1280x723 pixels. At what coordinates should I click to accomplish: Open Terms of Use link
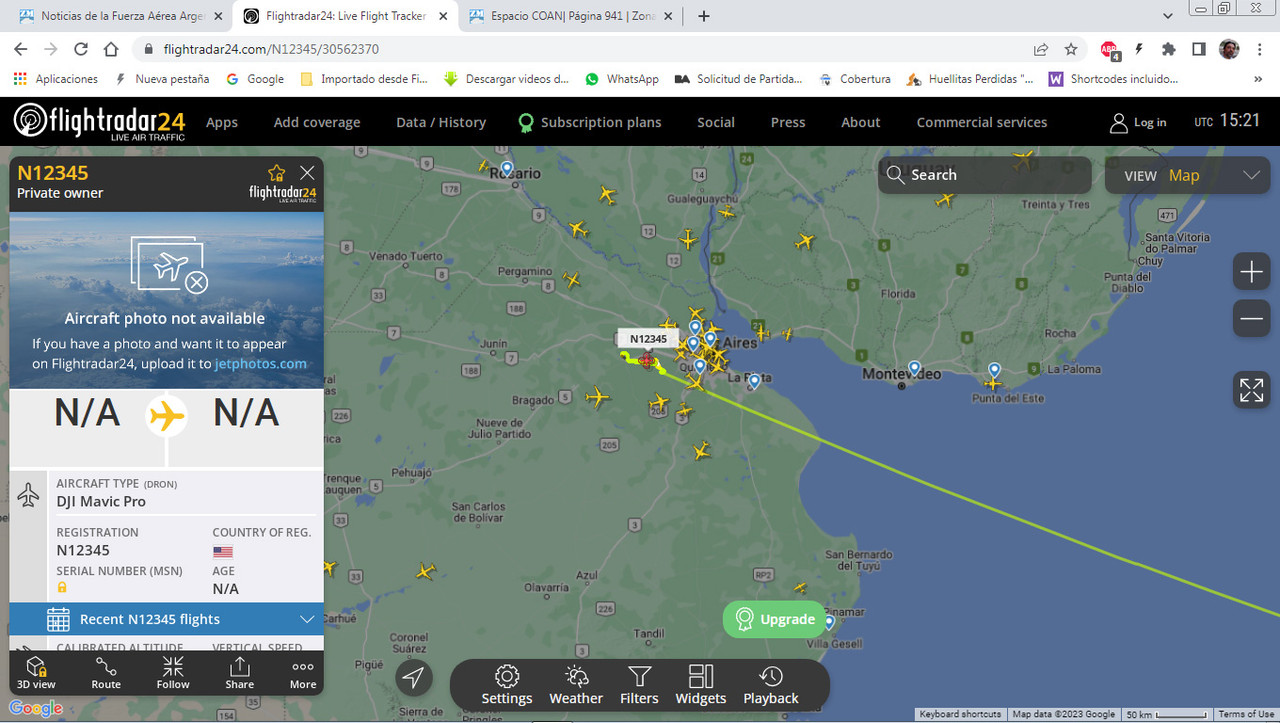[1246, 714]
